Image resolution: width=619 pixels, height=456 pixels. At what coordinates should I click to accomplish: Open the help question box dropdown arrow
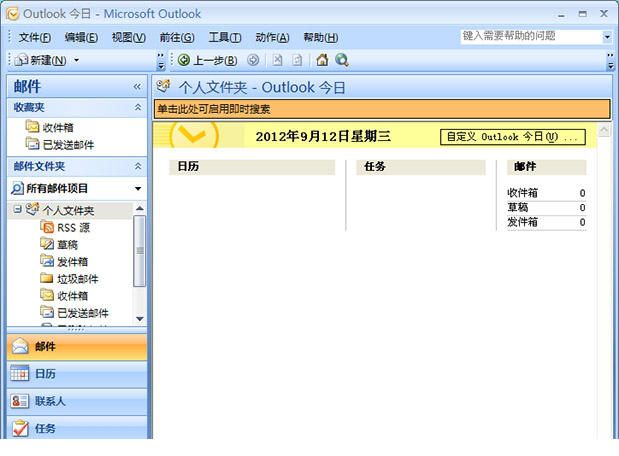click(x=607, y=37)
